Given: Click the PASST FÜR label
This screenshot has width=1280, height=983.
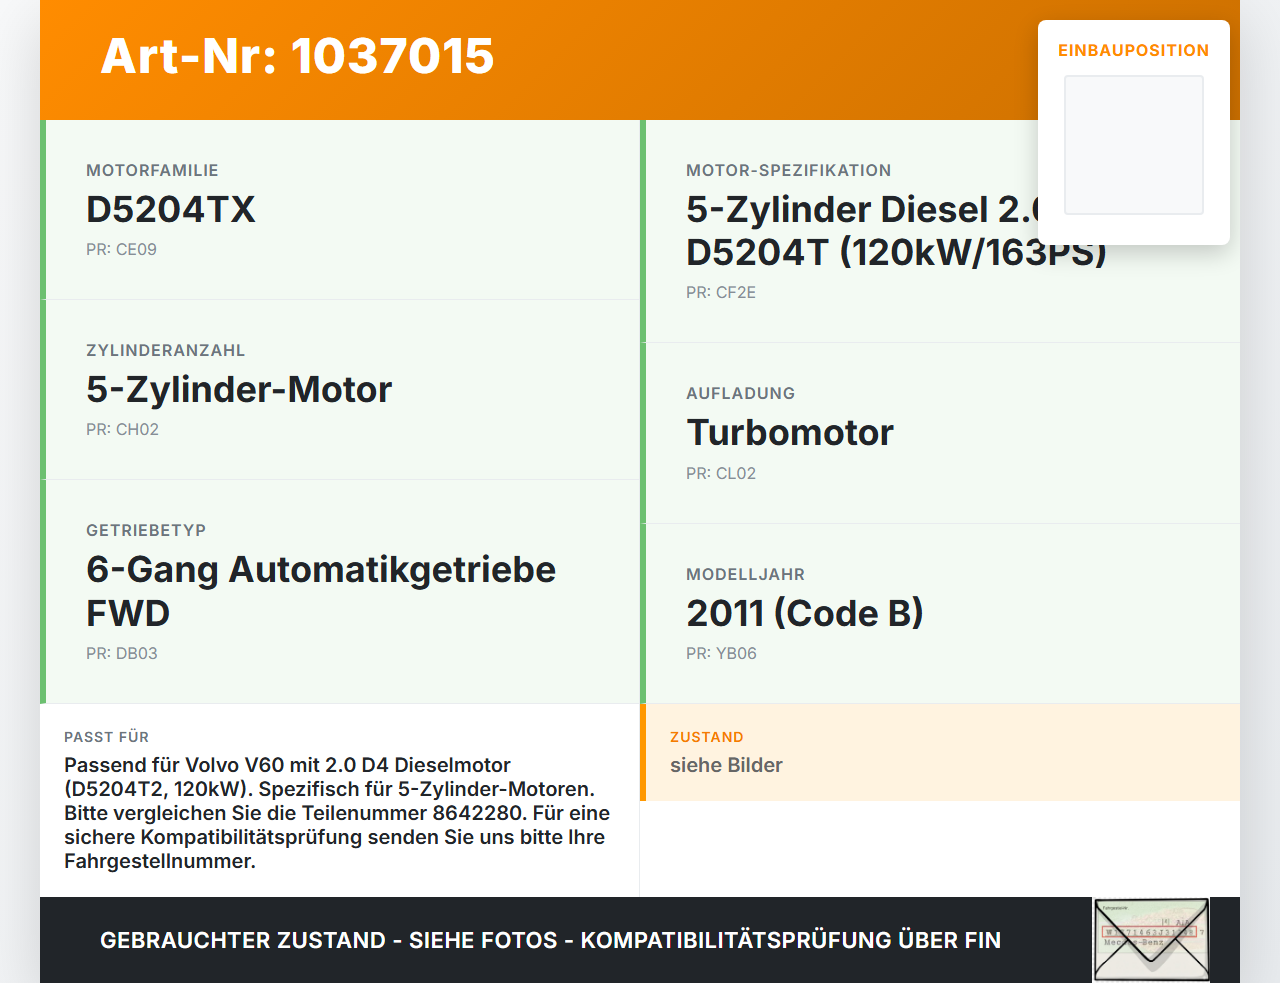Looking at the screenshot, I should [x=106, y=737].
